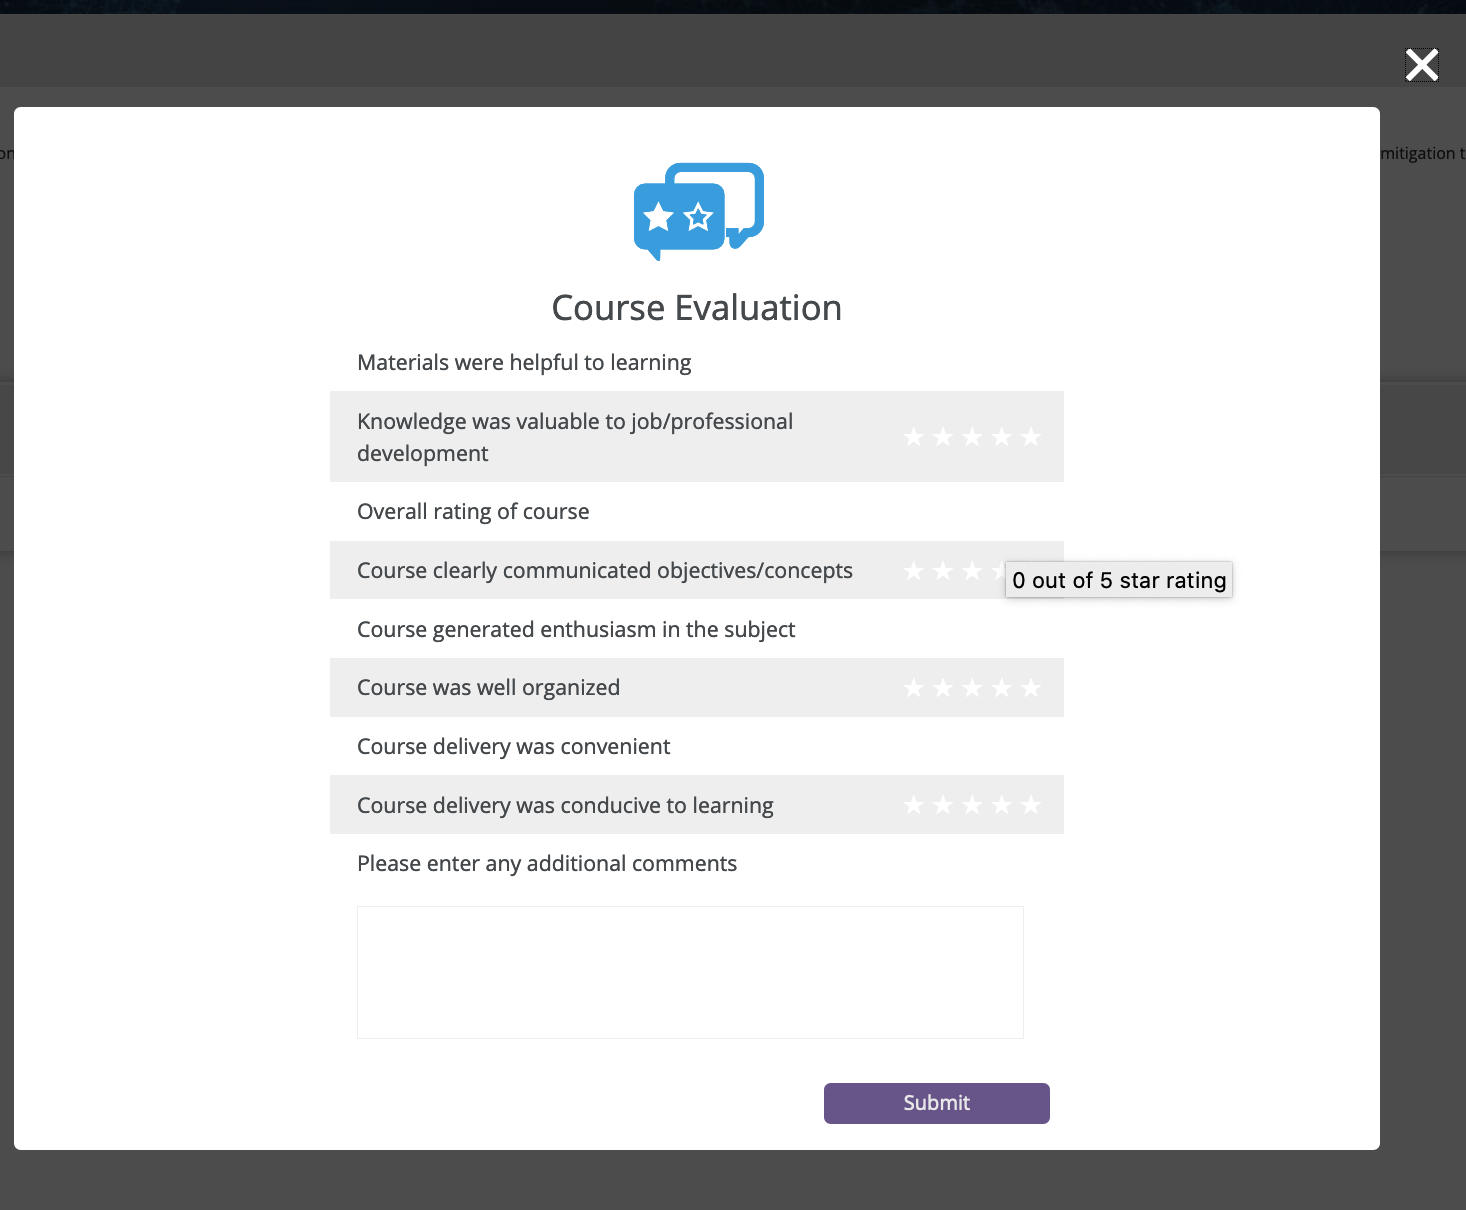Viewport: 1466px width, 1210px height.
Task: Rate Knowledge was valuable five stars
Action: tap(1031, 437)
